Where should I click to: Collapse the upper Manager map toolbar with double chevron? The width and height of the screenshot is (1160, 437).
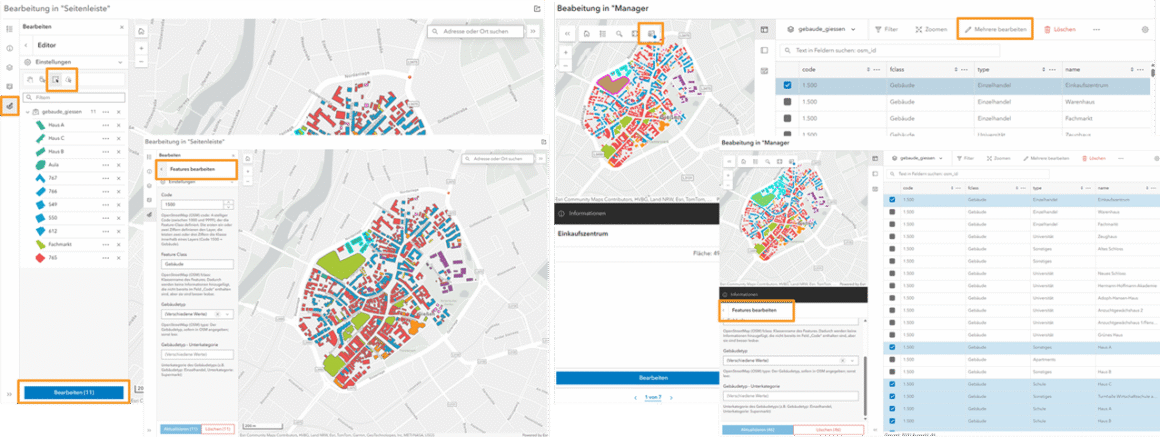[x=567, y=34]
